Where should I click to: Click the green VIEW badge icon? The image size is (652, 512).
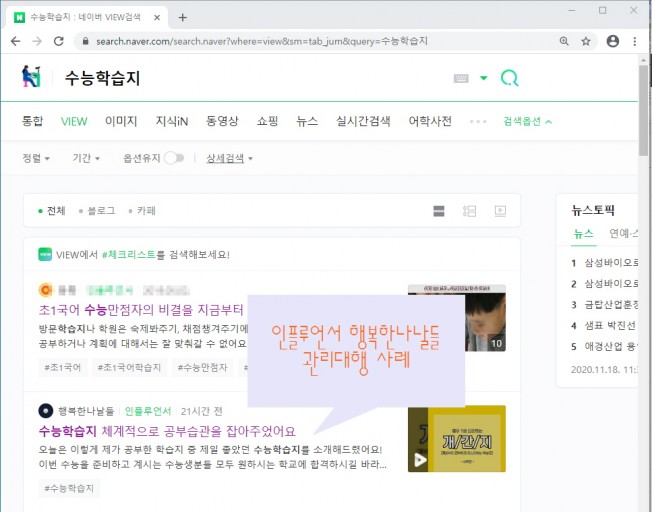(45, 255)
